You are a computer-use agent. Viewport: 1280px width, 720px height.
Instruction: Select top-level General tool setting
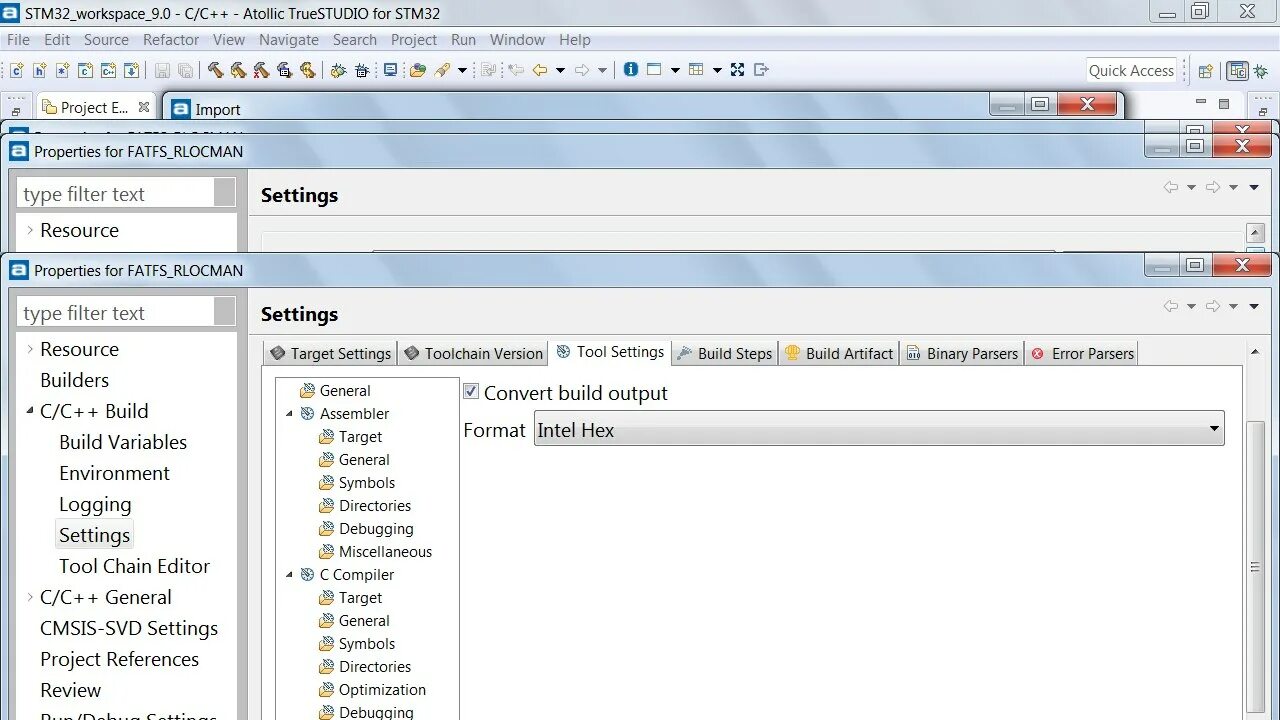point(345,391)
